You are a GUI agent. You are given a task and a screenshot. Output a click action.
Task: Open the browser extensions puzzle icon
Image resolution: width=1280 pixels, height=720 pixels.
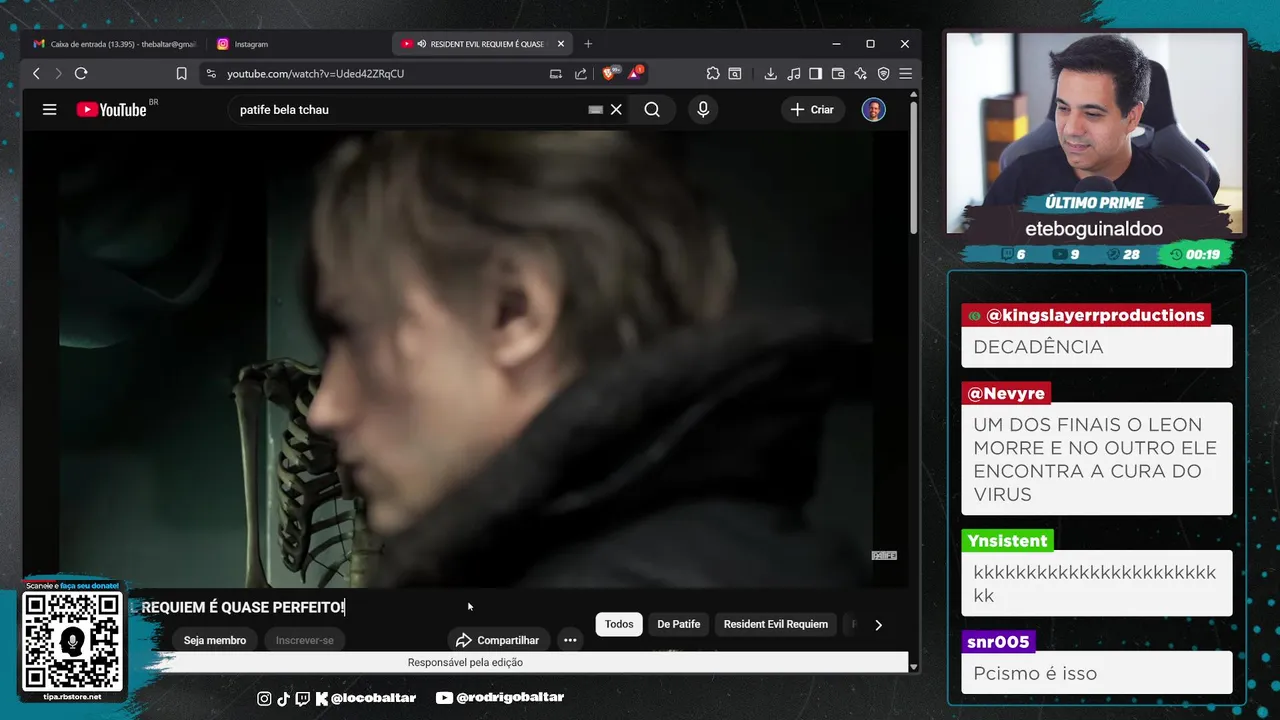point(713,73)
